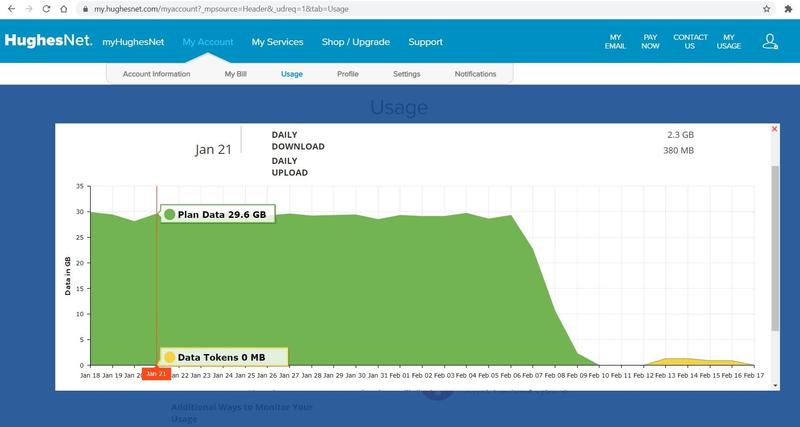Screen dimensions: 800x427
Task: Select the Account Information tab
Action: 156,74
